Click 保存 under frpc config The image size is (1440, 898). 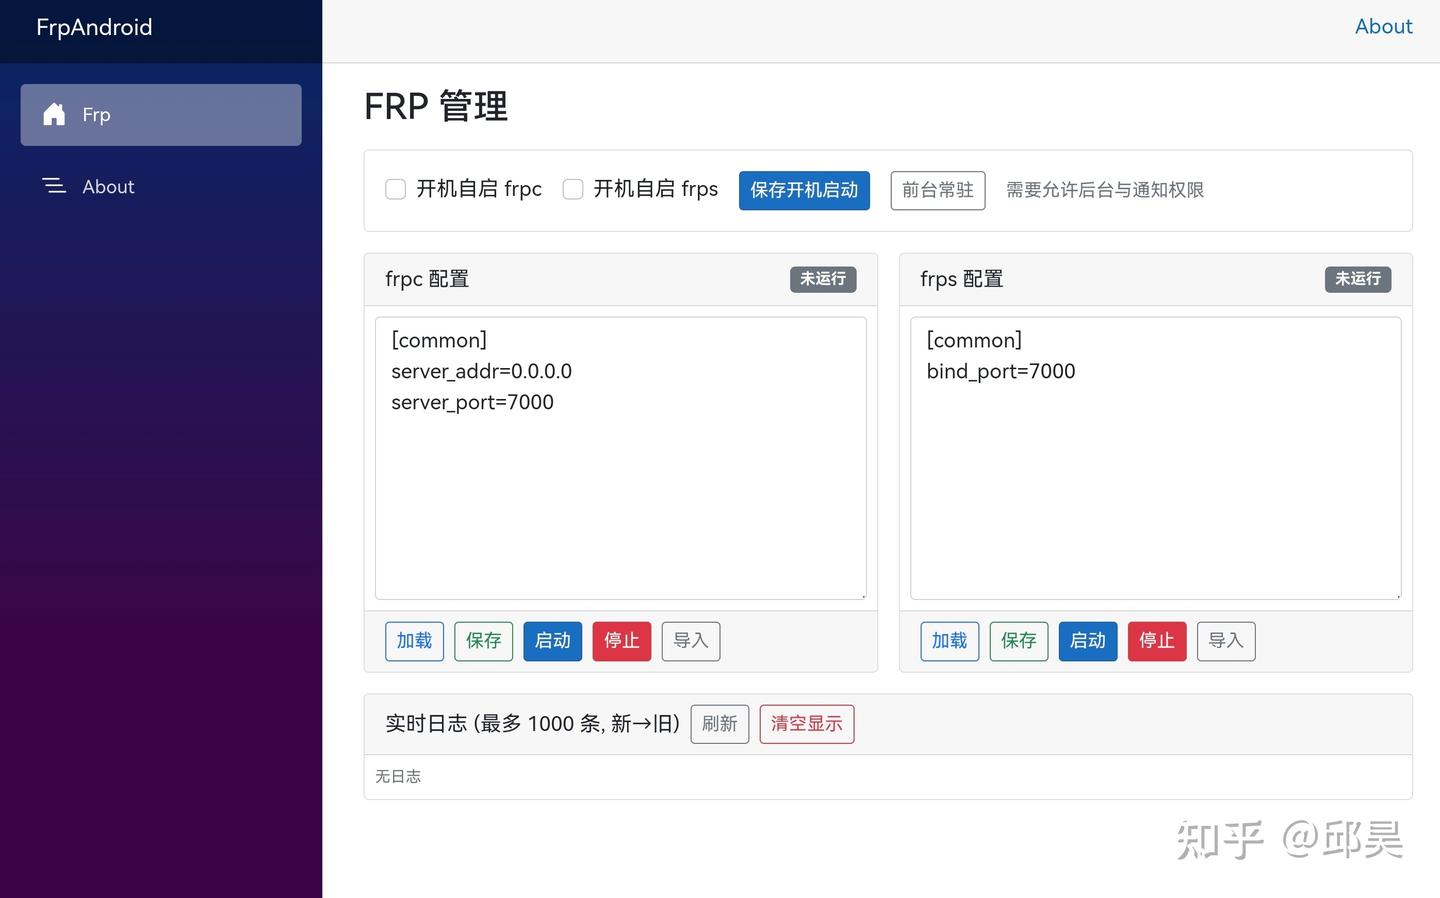tap(483, 641)
